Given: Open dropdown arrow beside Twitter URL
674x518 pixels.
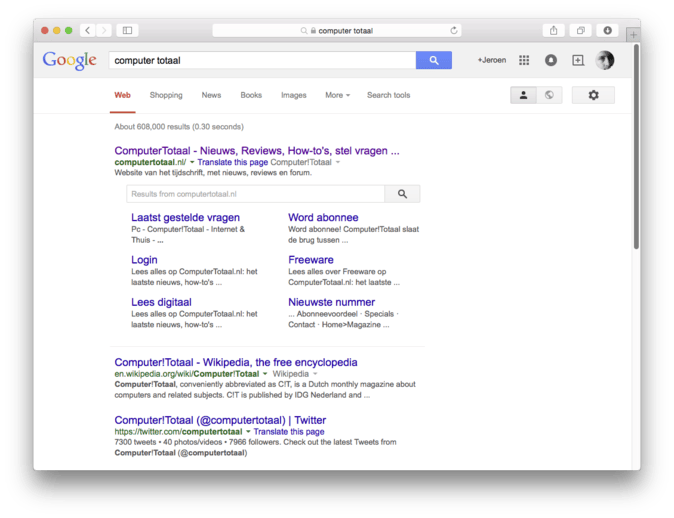Looking at the screenshot, I should (x=248, y=431).
